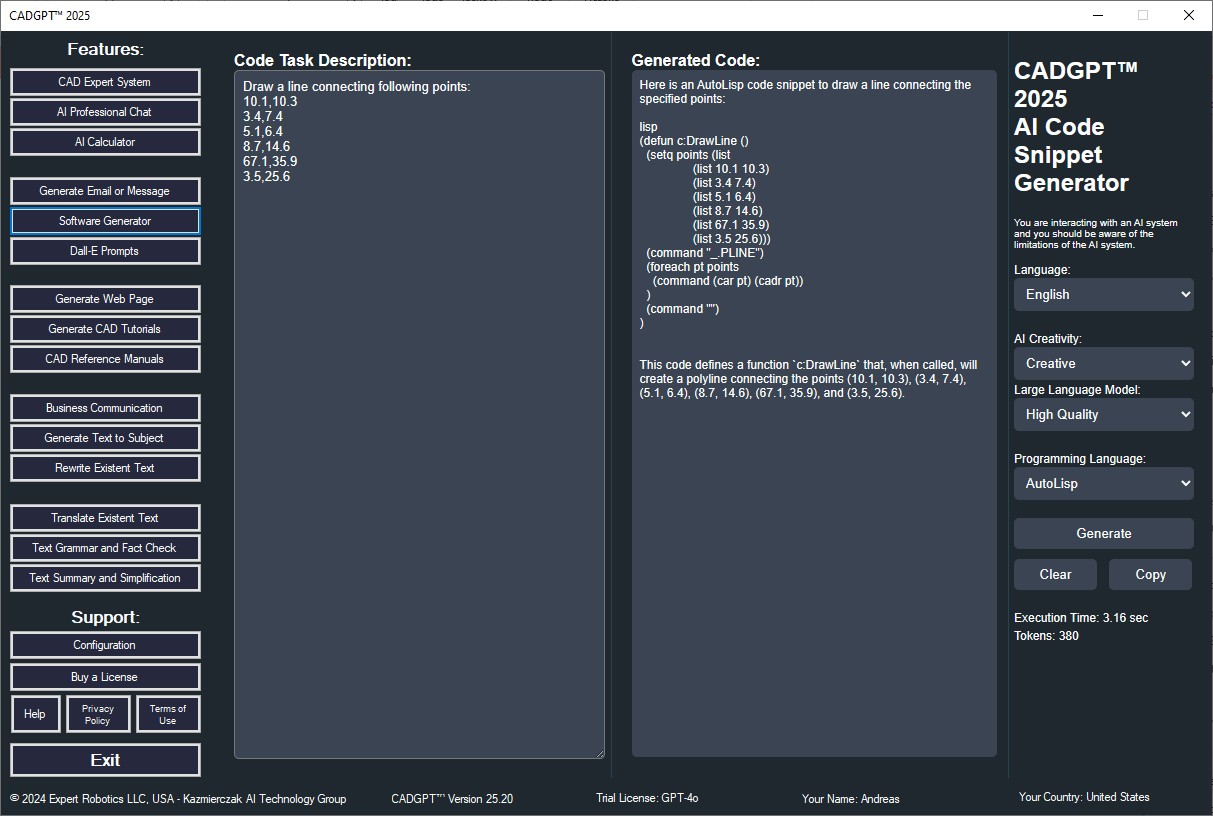Open Generate CAD Tutorials
The height and width of the screenshot is (816, 1213).
pyautogui.click(x=105, y=329)
